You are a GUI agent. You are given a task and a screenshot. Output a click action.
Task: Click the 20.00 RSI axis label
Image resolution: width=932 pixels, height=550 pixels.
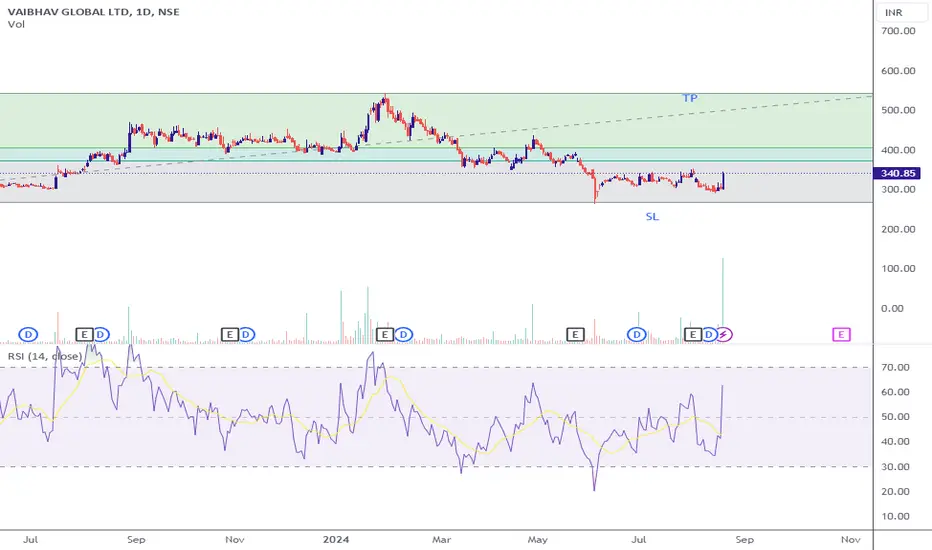click(x=895, y=492)
